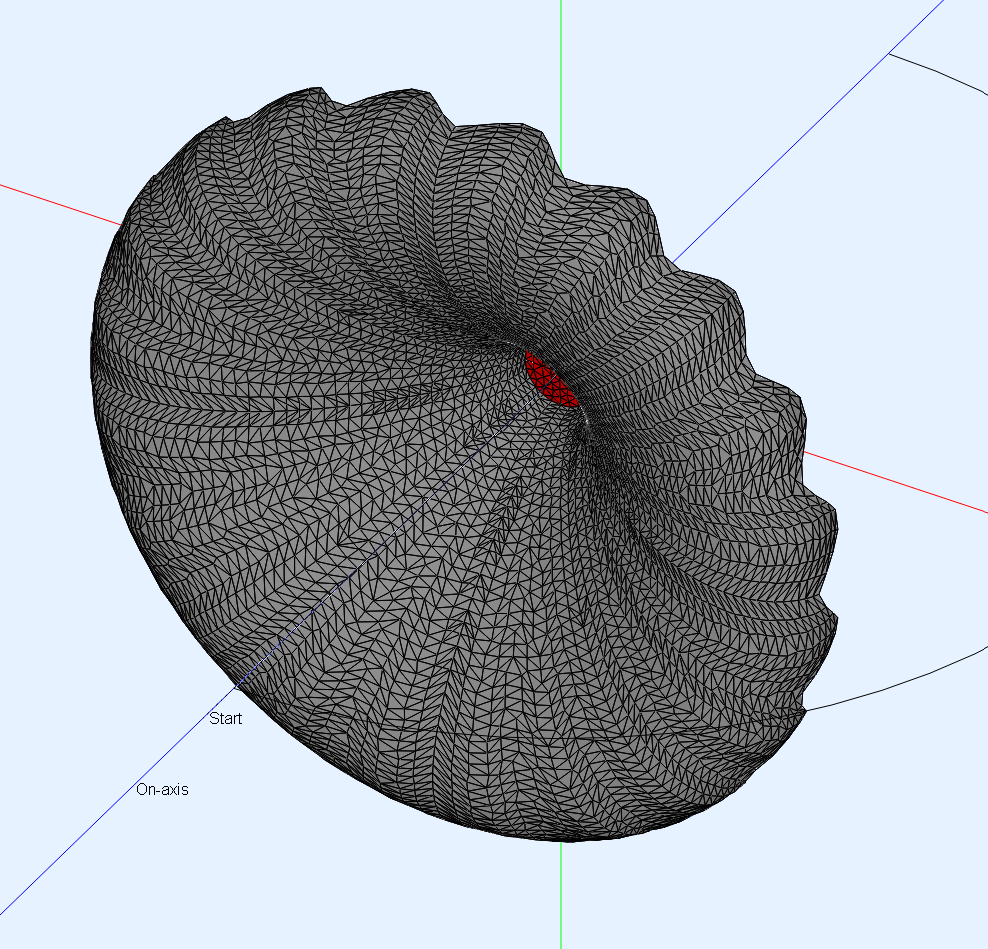
Task: Select the red throat surface of the horn mesh
Action: tap(551, 380)
